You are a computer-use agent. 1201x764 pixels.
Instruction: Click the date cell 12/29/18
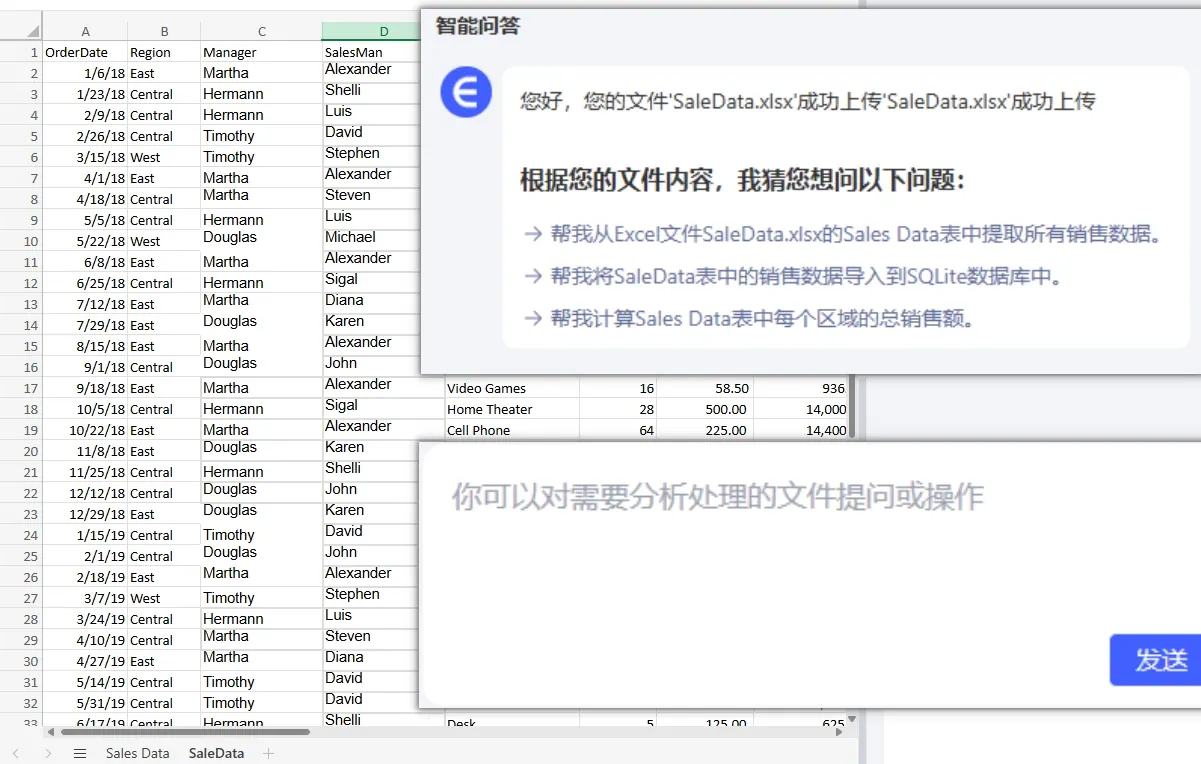coord(85,514)
